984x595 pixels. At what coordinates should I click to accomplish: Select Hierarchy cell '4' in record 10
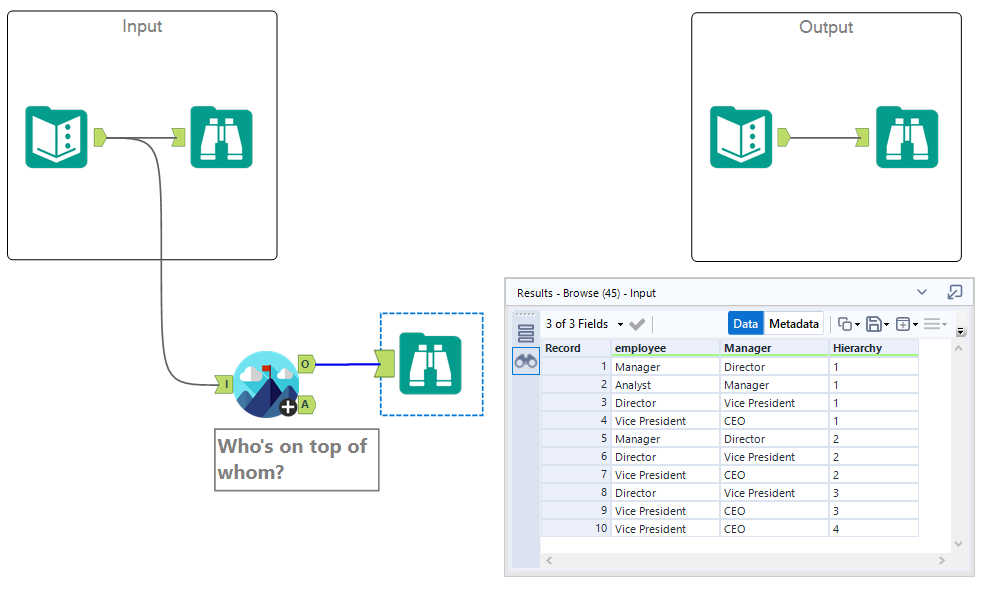coord(874,529)
